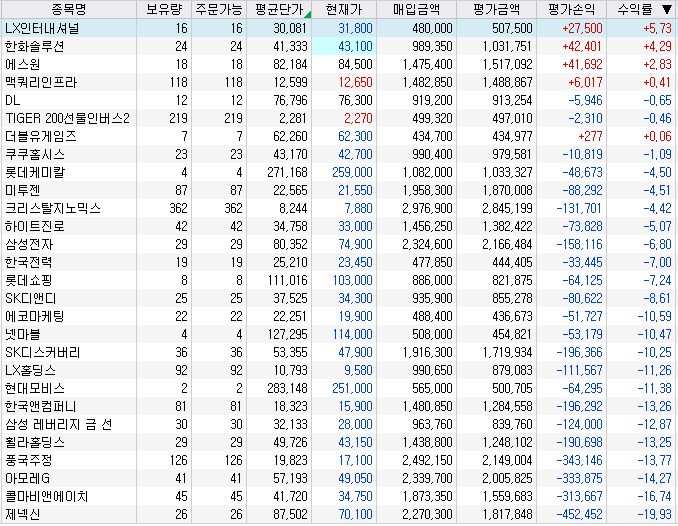Click the 평가금액 column header
The height and width of the screenshot is (526, 678).
496,9
